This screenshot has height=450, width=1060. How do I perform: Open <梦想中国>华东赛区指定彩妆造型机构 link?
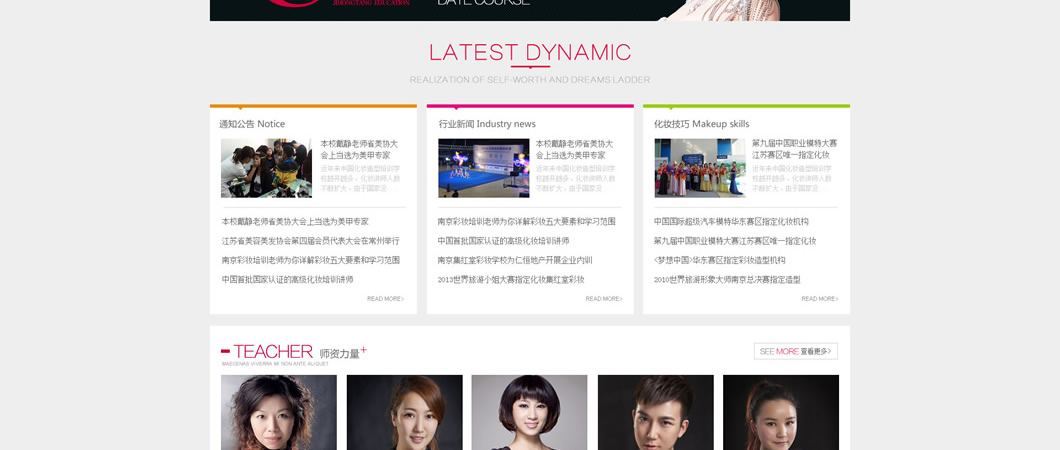coord(719,260)
